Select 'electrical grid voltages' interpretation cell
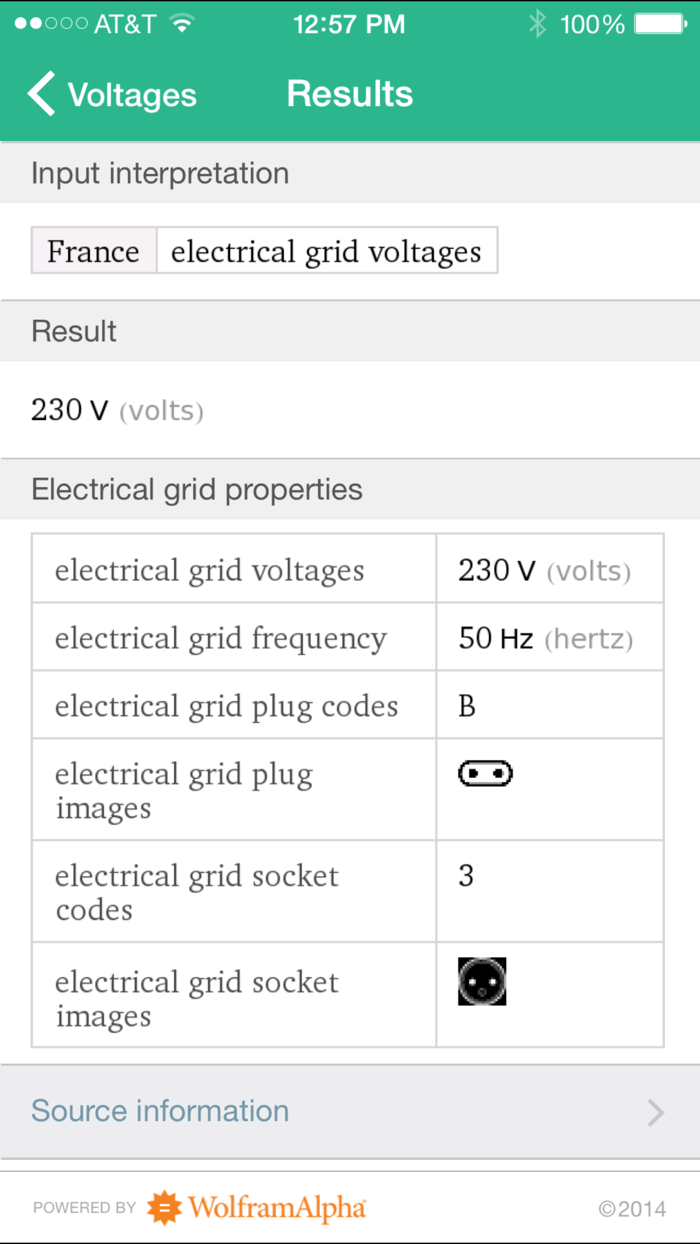Screen dimensions: 700x1244 pyautogui.click(x=326, y=251)
